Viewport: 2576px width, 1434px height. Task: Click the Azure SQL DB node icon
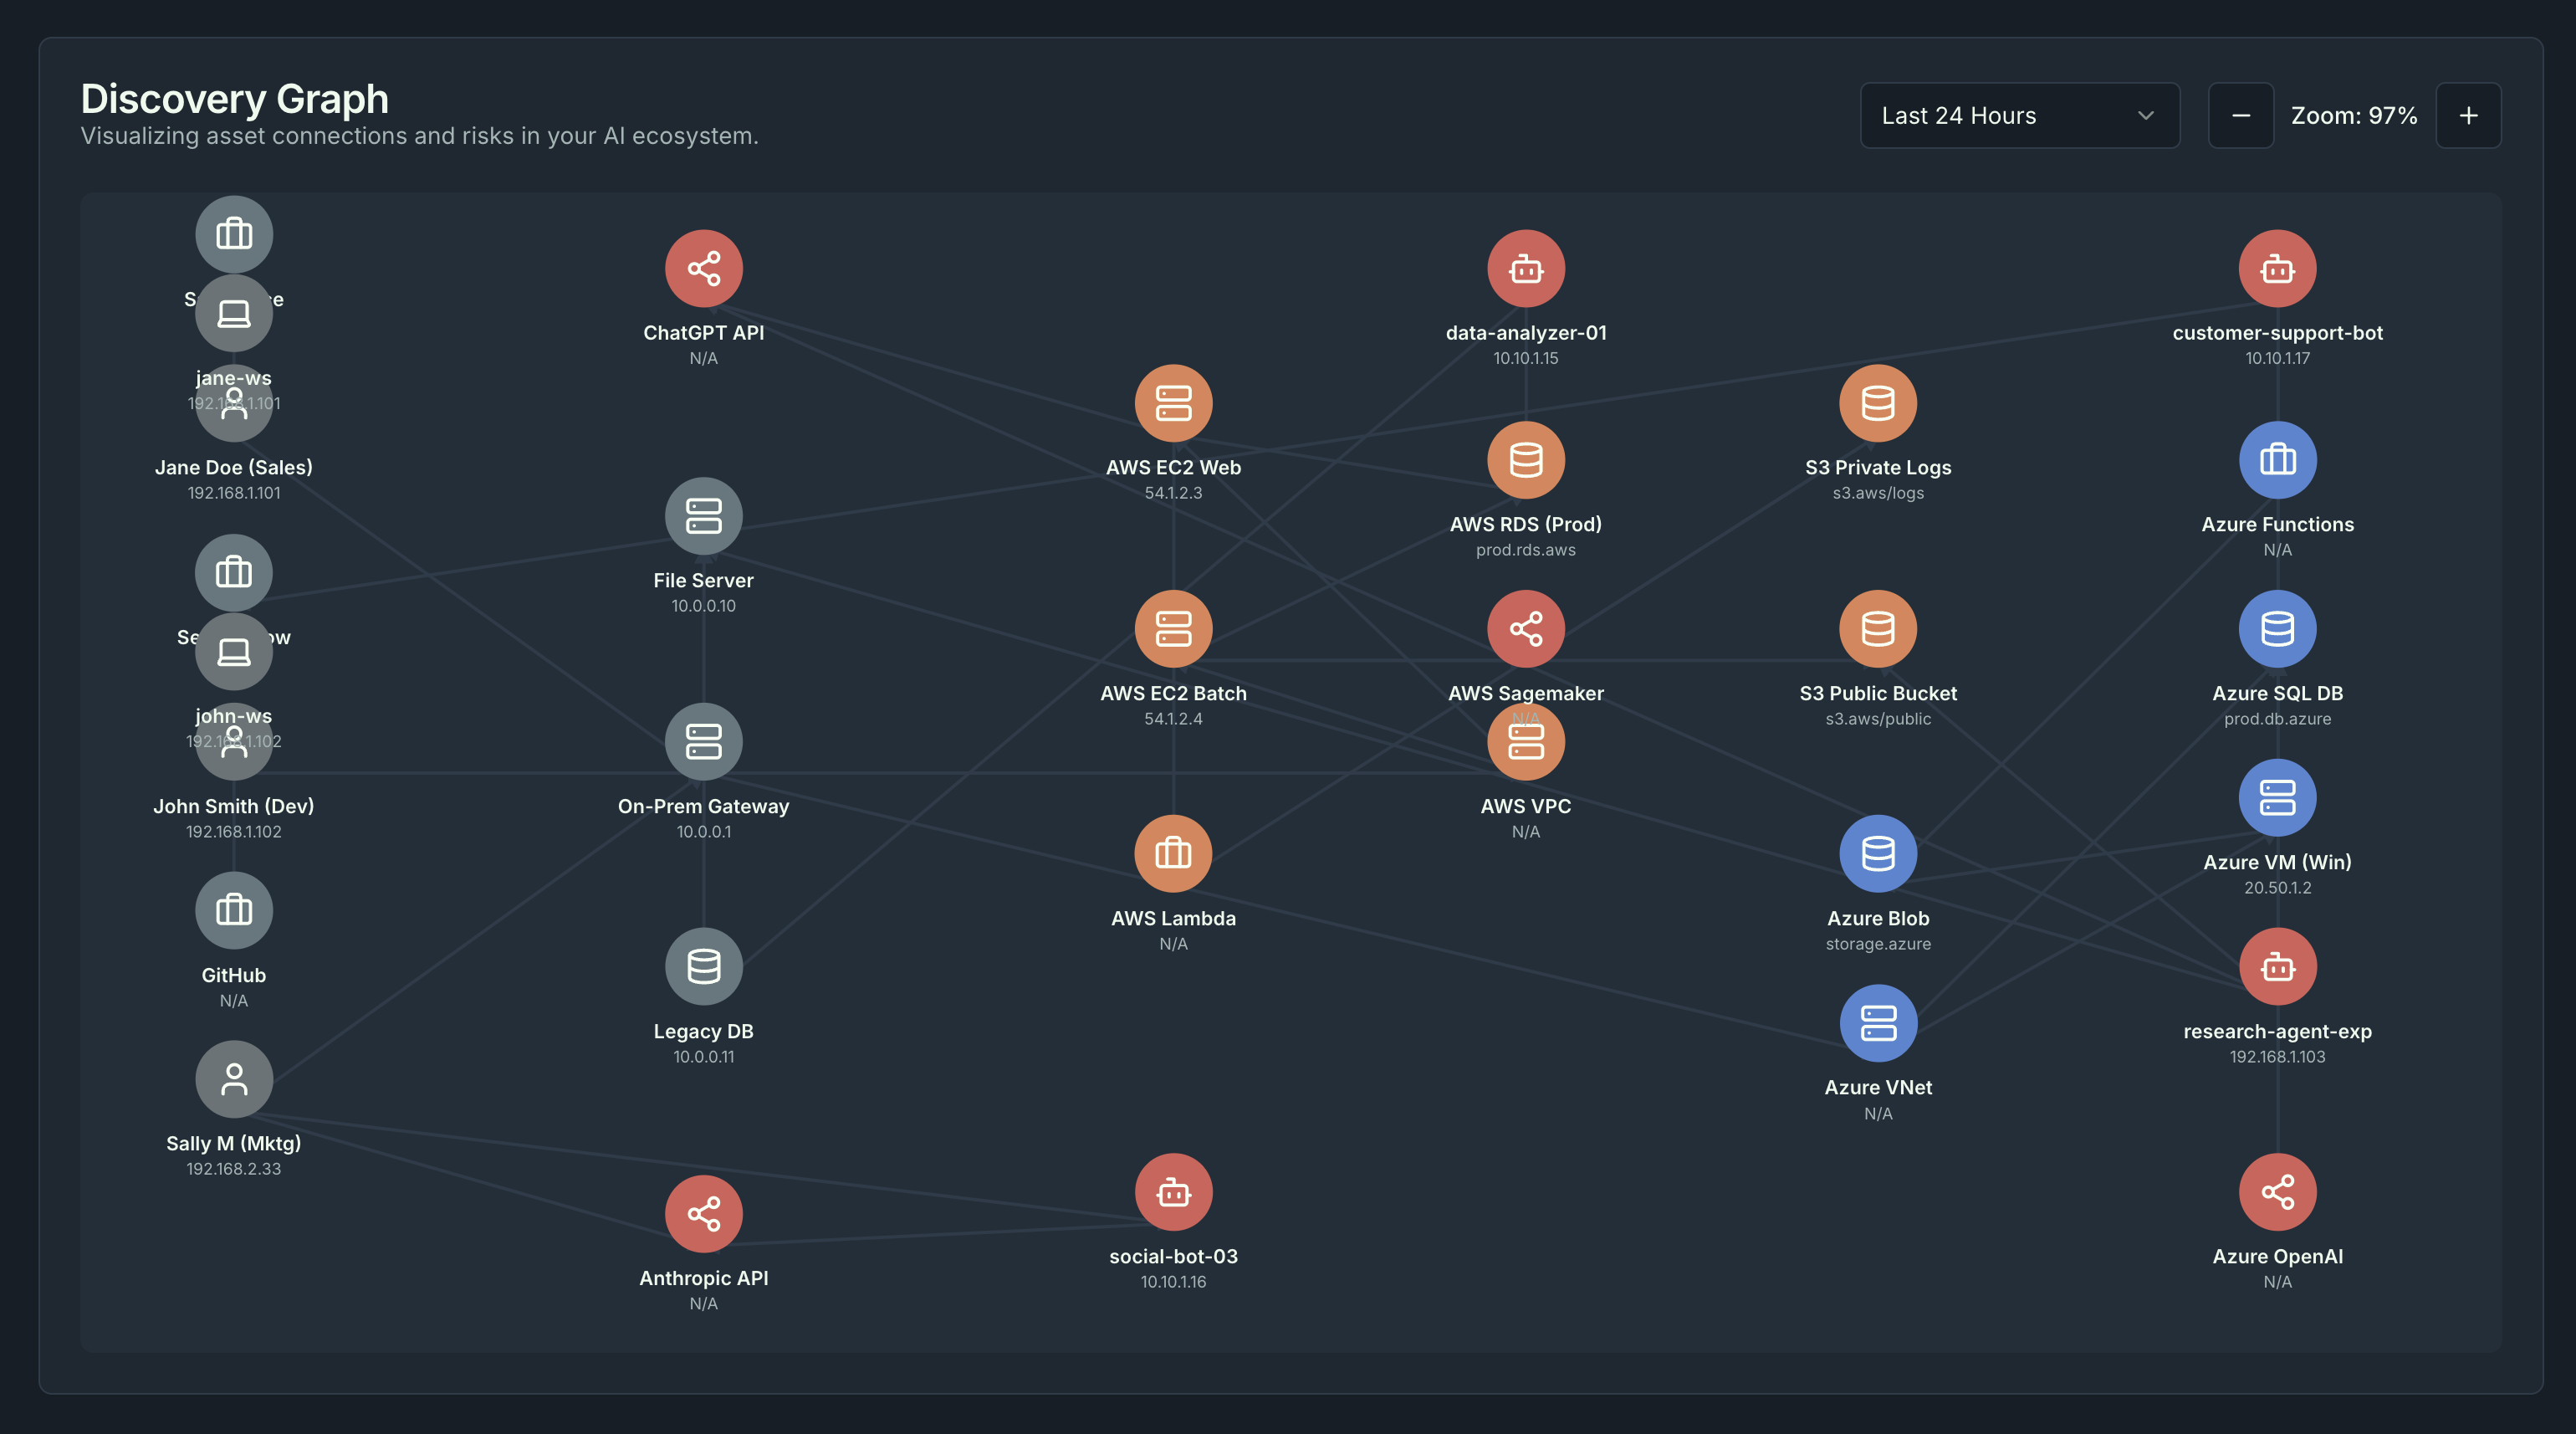click(2277, 629)
